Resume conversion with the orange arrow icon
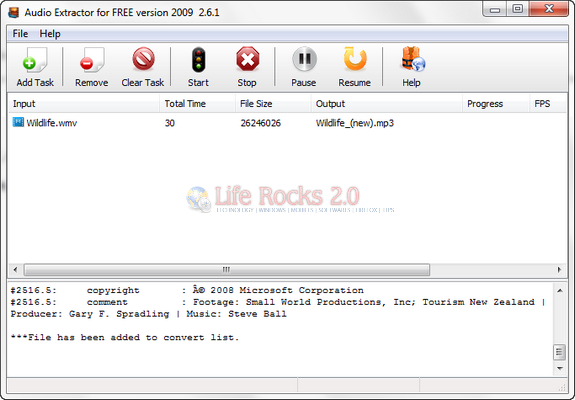Image resolution: width=575 pixels, height=400 pixels. coord(355,59)
